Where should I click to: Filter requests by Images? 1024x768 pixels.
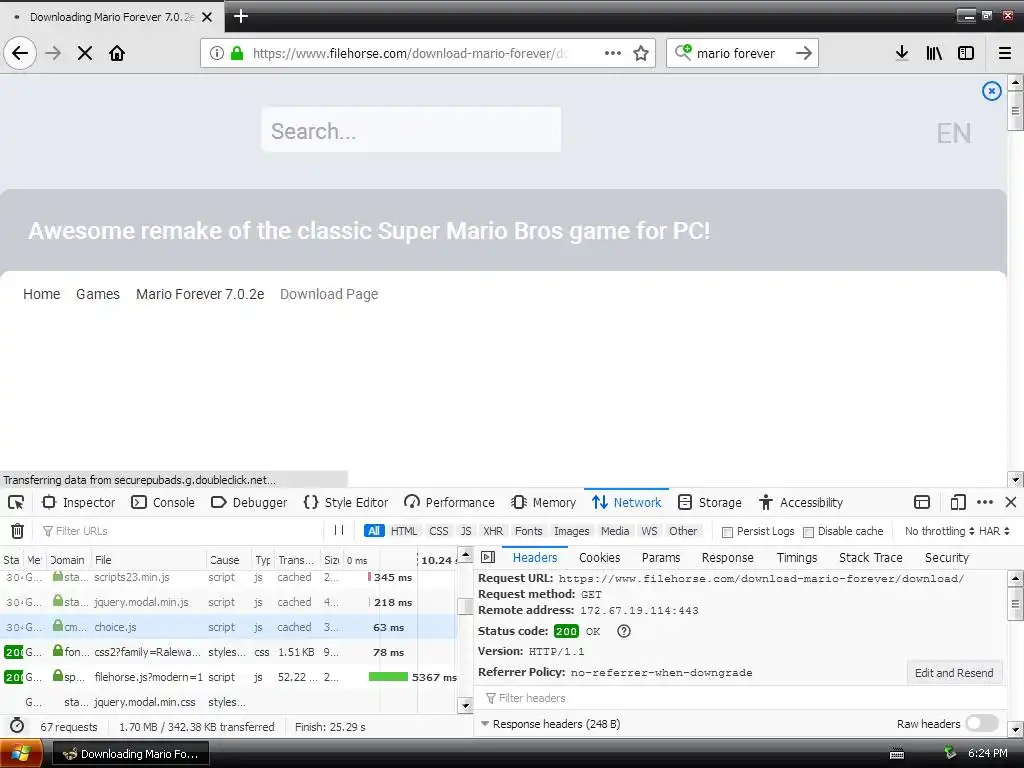click(571, 531)
